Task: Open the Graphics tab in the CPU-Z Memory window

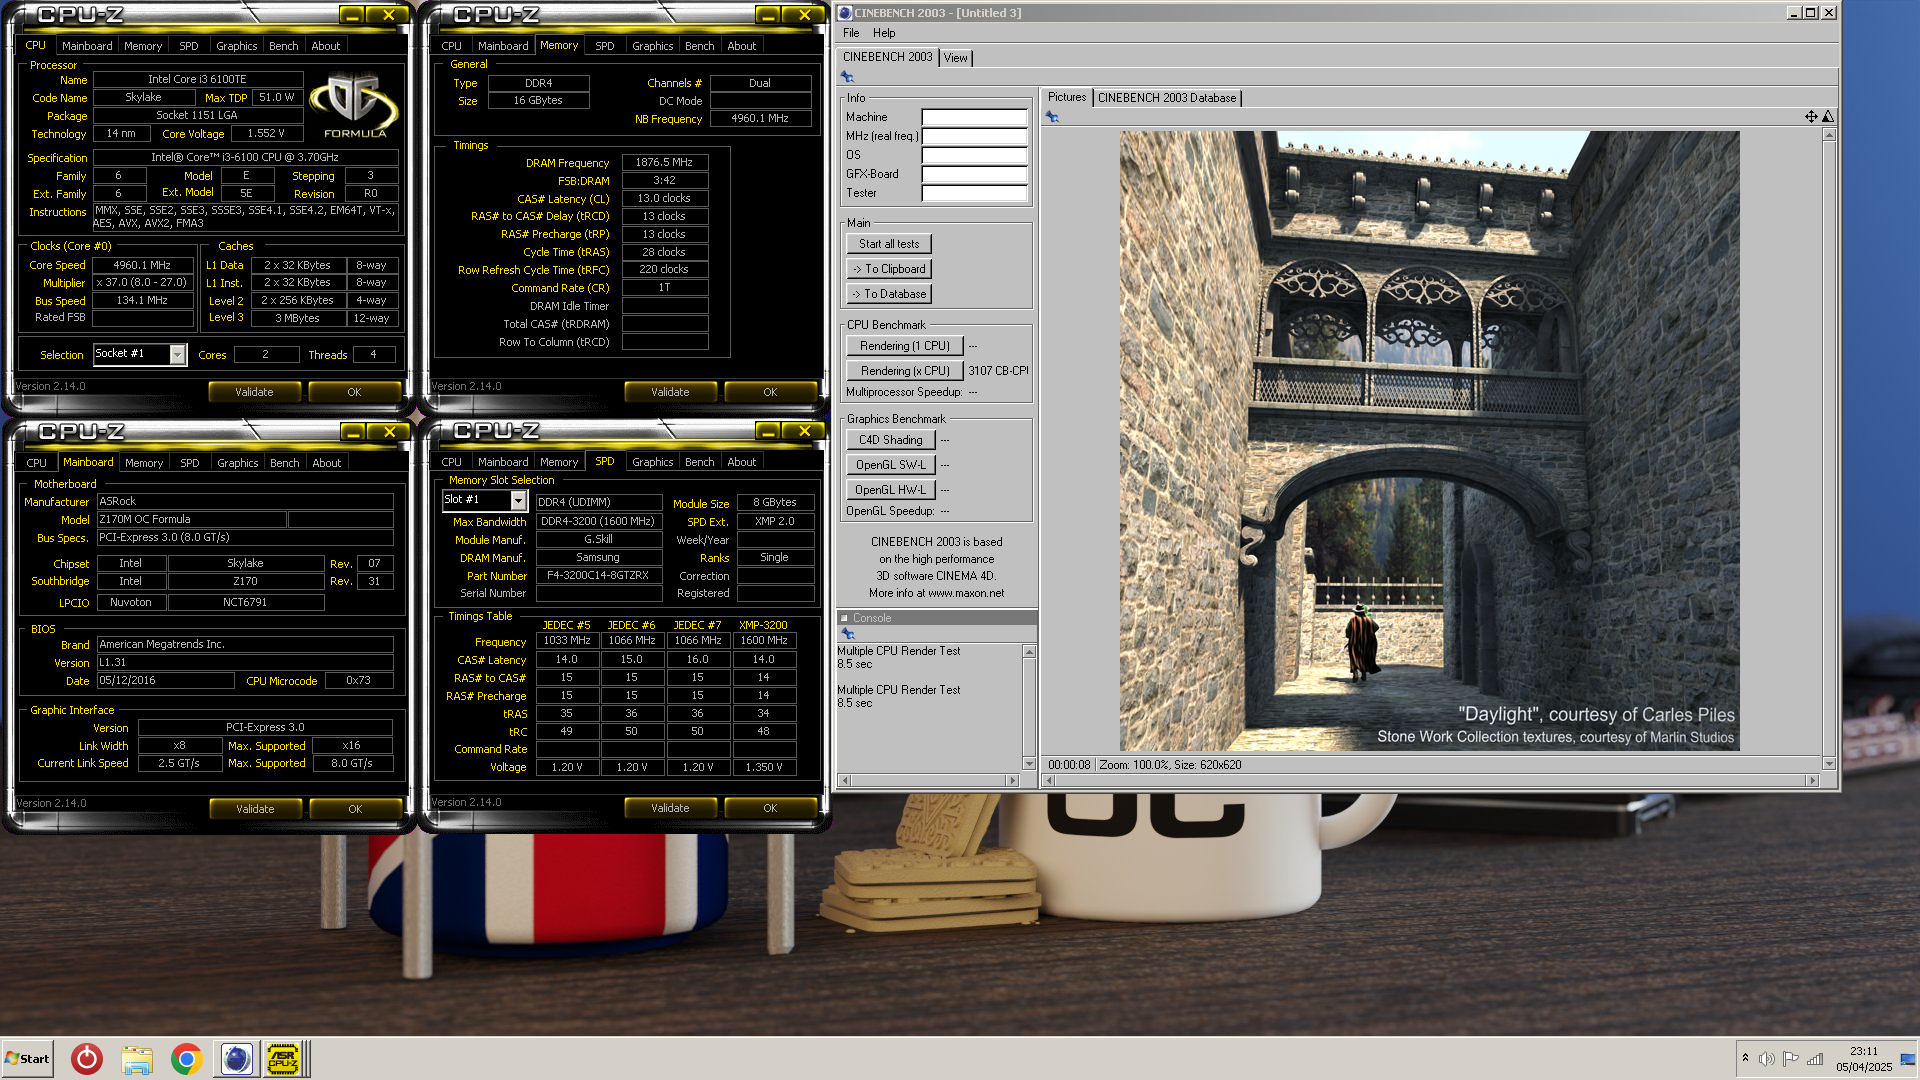Action: coord(653,46)
